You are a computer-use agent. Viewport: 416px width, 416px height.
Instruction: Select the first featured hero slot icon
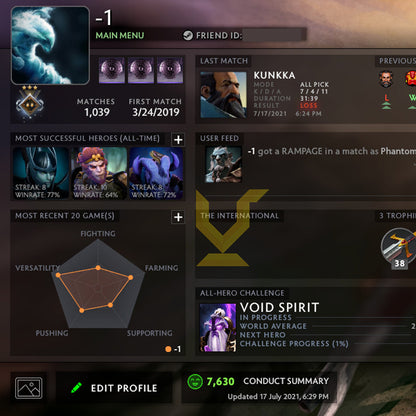(x=112, y=70)
